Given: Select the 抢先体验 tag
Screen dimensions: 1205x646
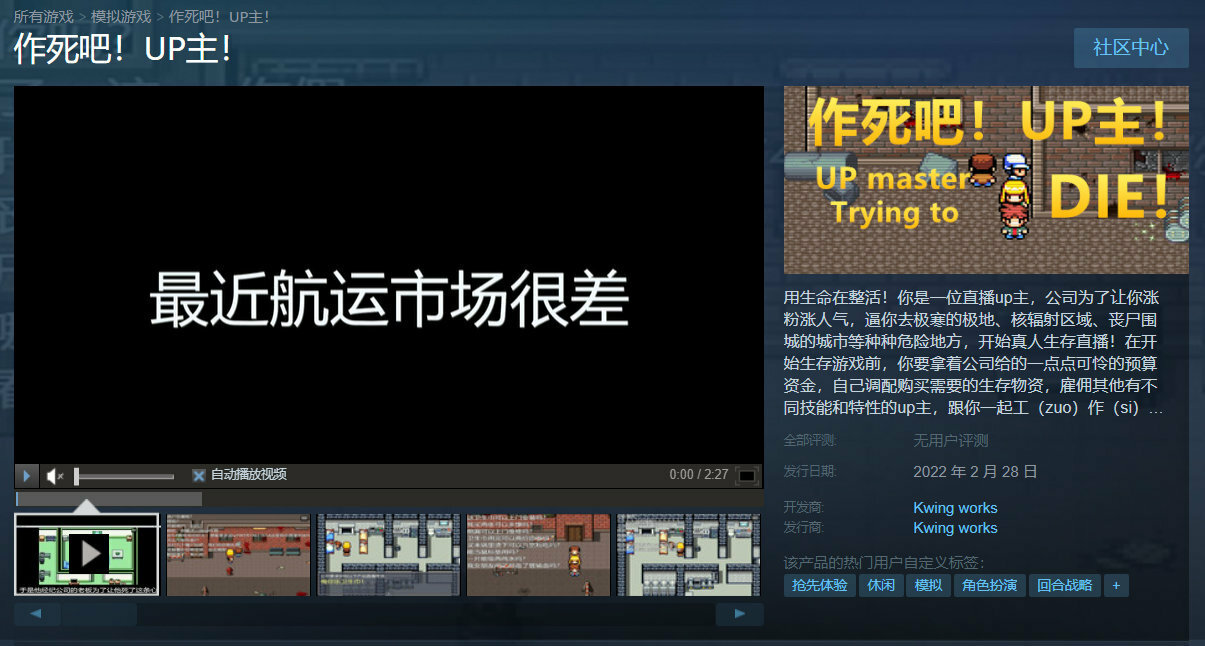Looking at the screenshot, I should pyautogui.click(x=819, y=585).
